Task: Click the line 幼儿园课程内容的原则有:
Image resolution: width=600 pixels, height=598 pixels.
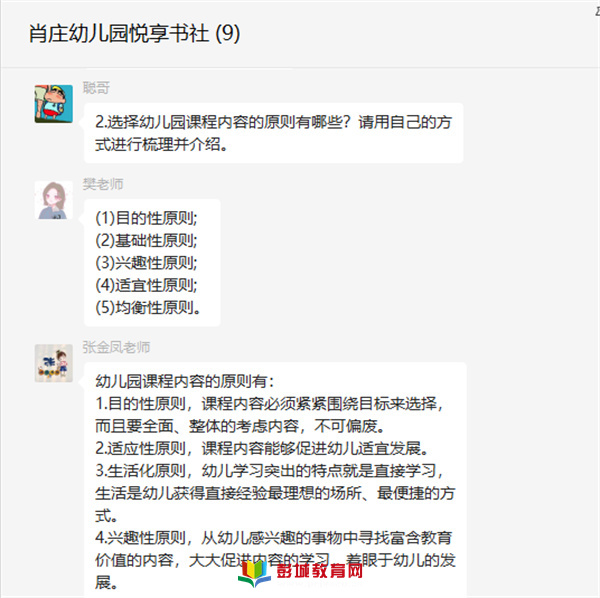Action: (185, 381)
